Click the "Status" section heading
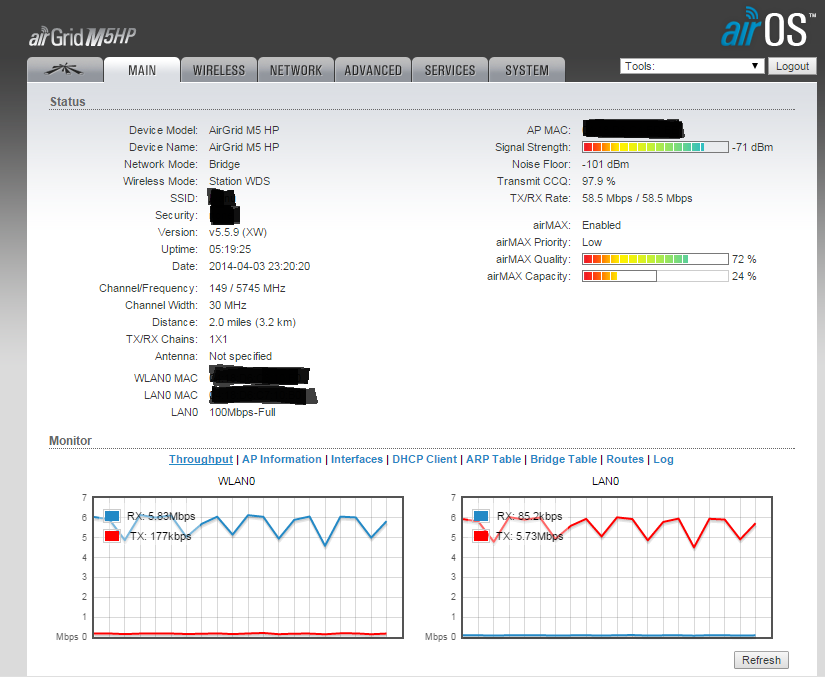 click(x=67, y=102)
